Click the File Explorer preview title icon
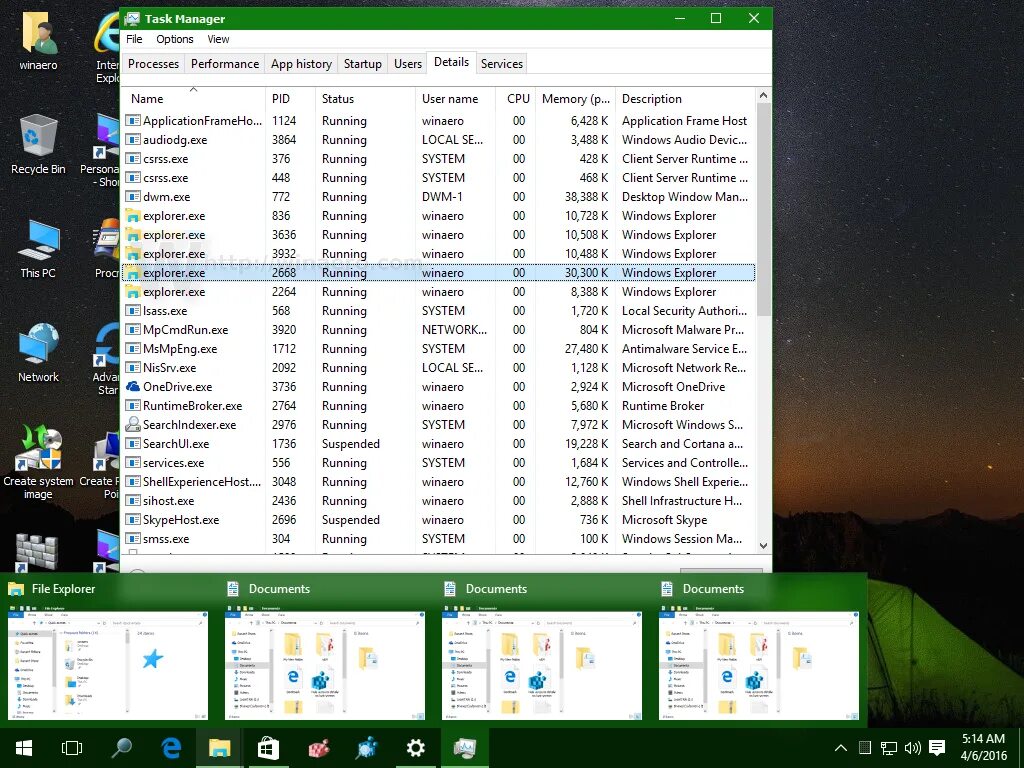Image resolution: width=1024 pixels, height=768 pixels. tap(16, 589)
